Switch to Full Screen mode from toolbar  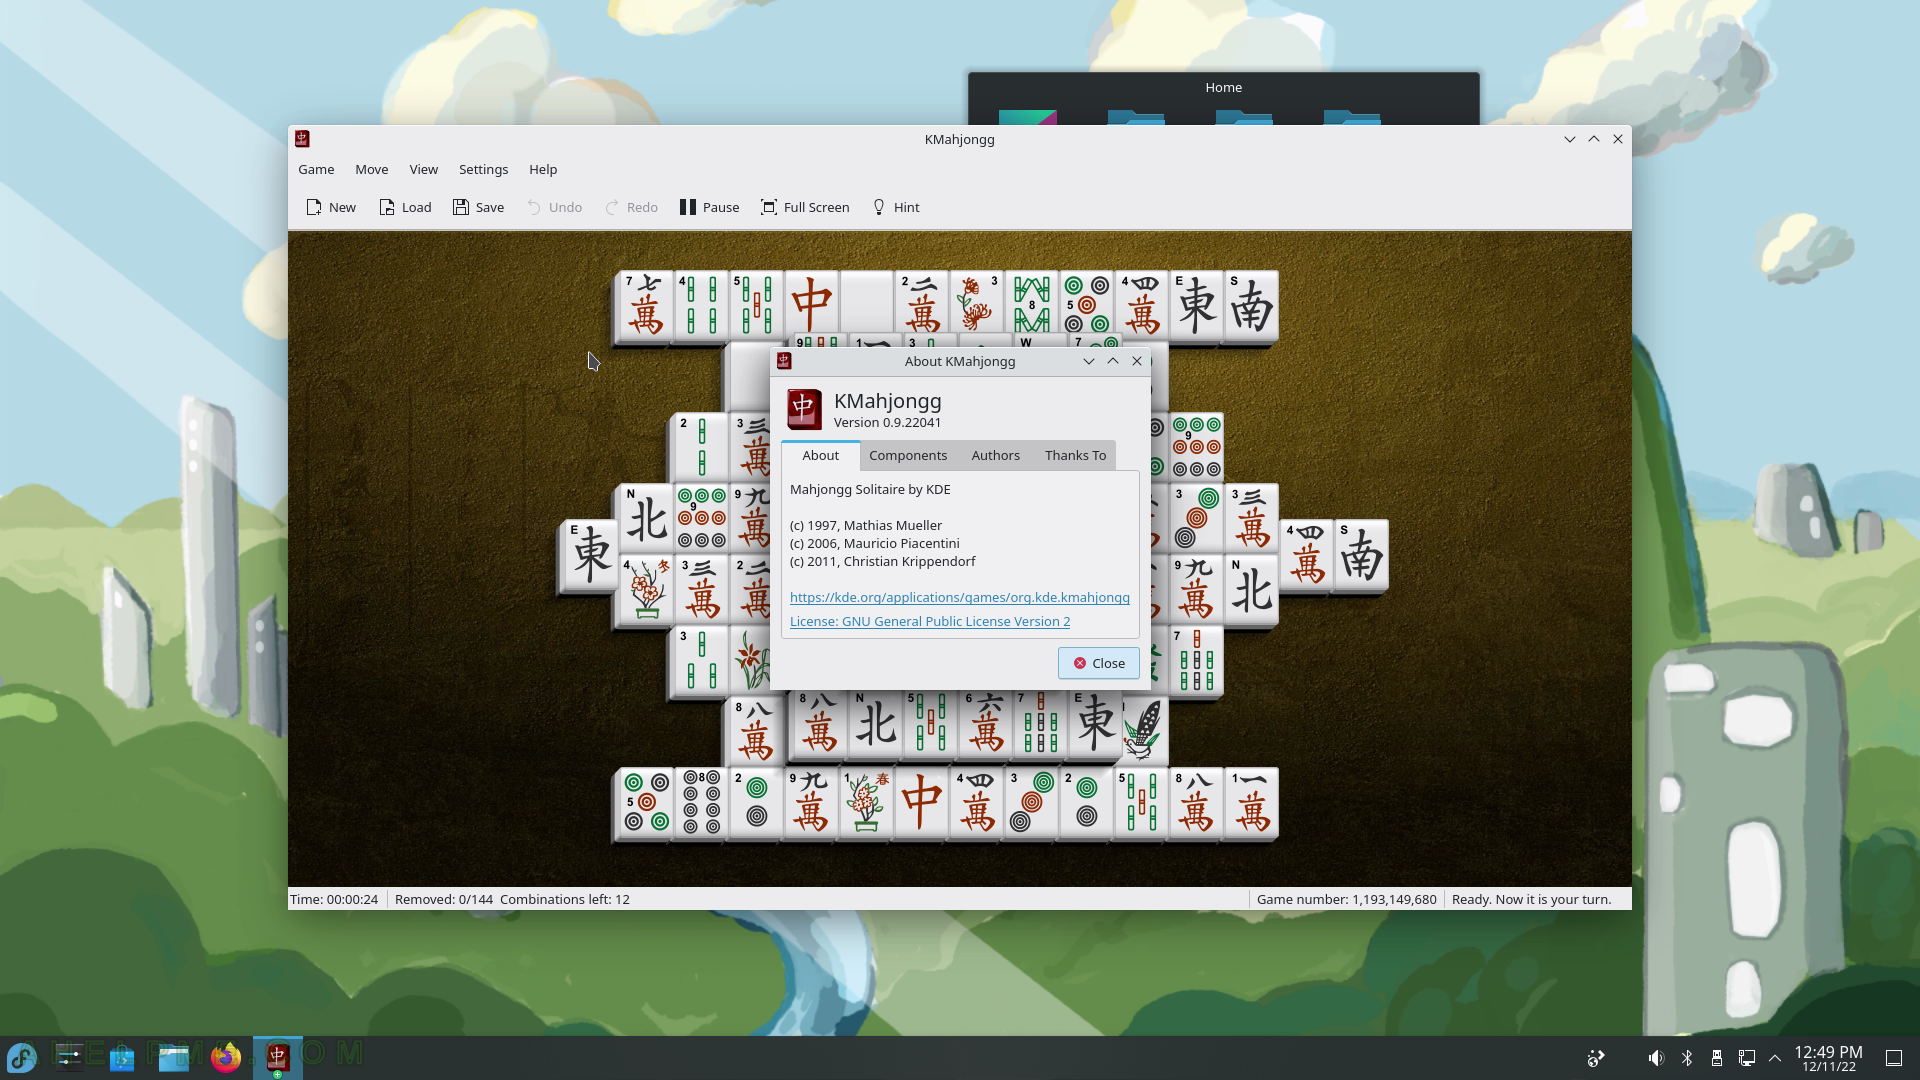tap(805, 207)
